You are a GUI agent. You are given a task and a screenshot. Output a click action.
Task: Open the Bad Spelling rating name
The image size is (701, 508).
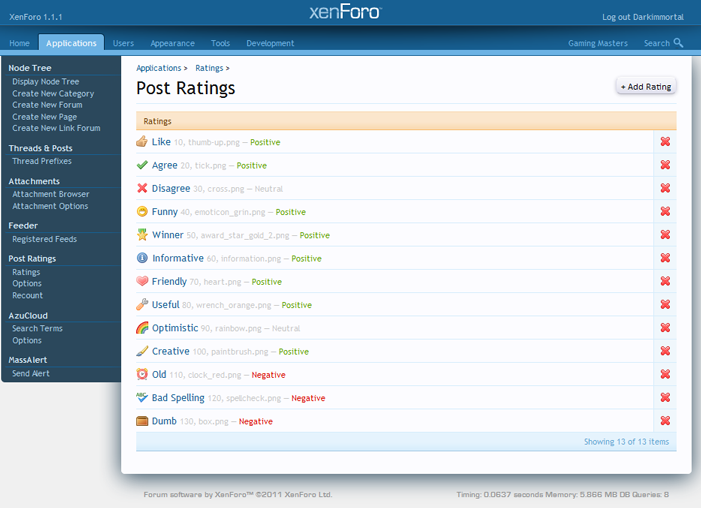pyautogui.click(x=178, y=398)
